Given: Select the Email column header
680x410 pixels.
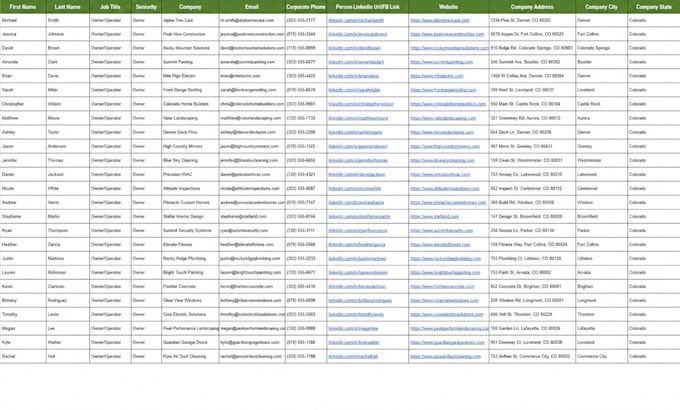Looking at the screenshot, I should pos(252,7).
